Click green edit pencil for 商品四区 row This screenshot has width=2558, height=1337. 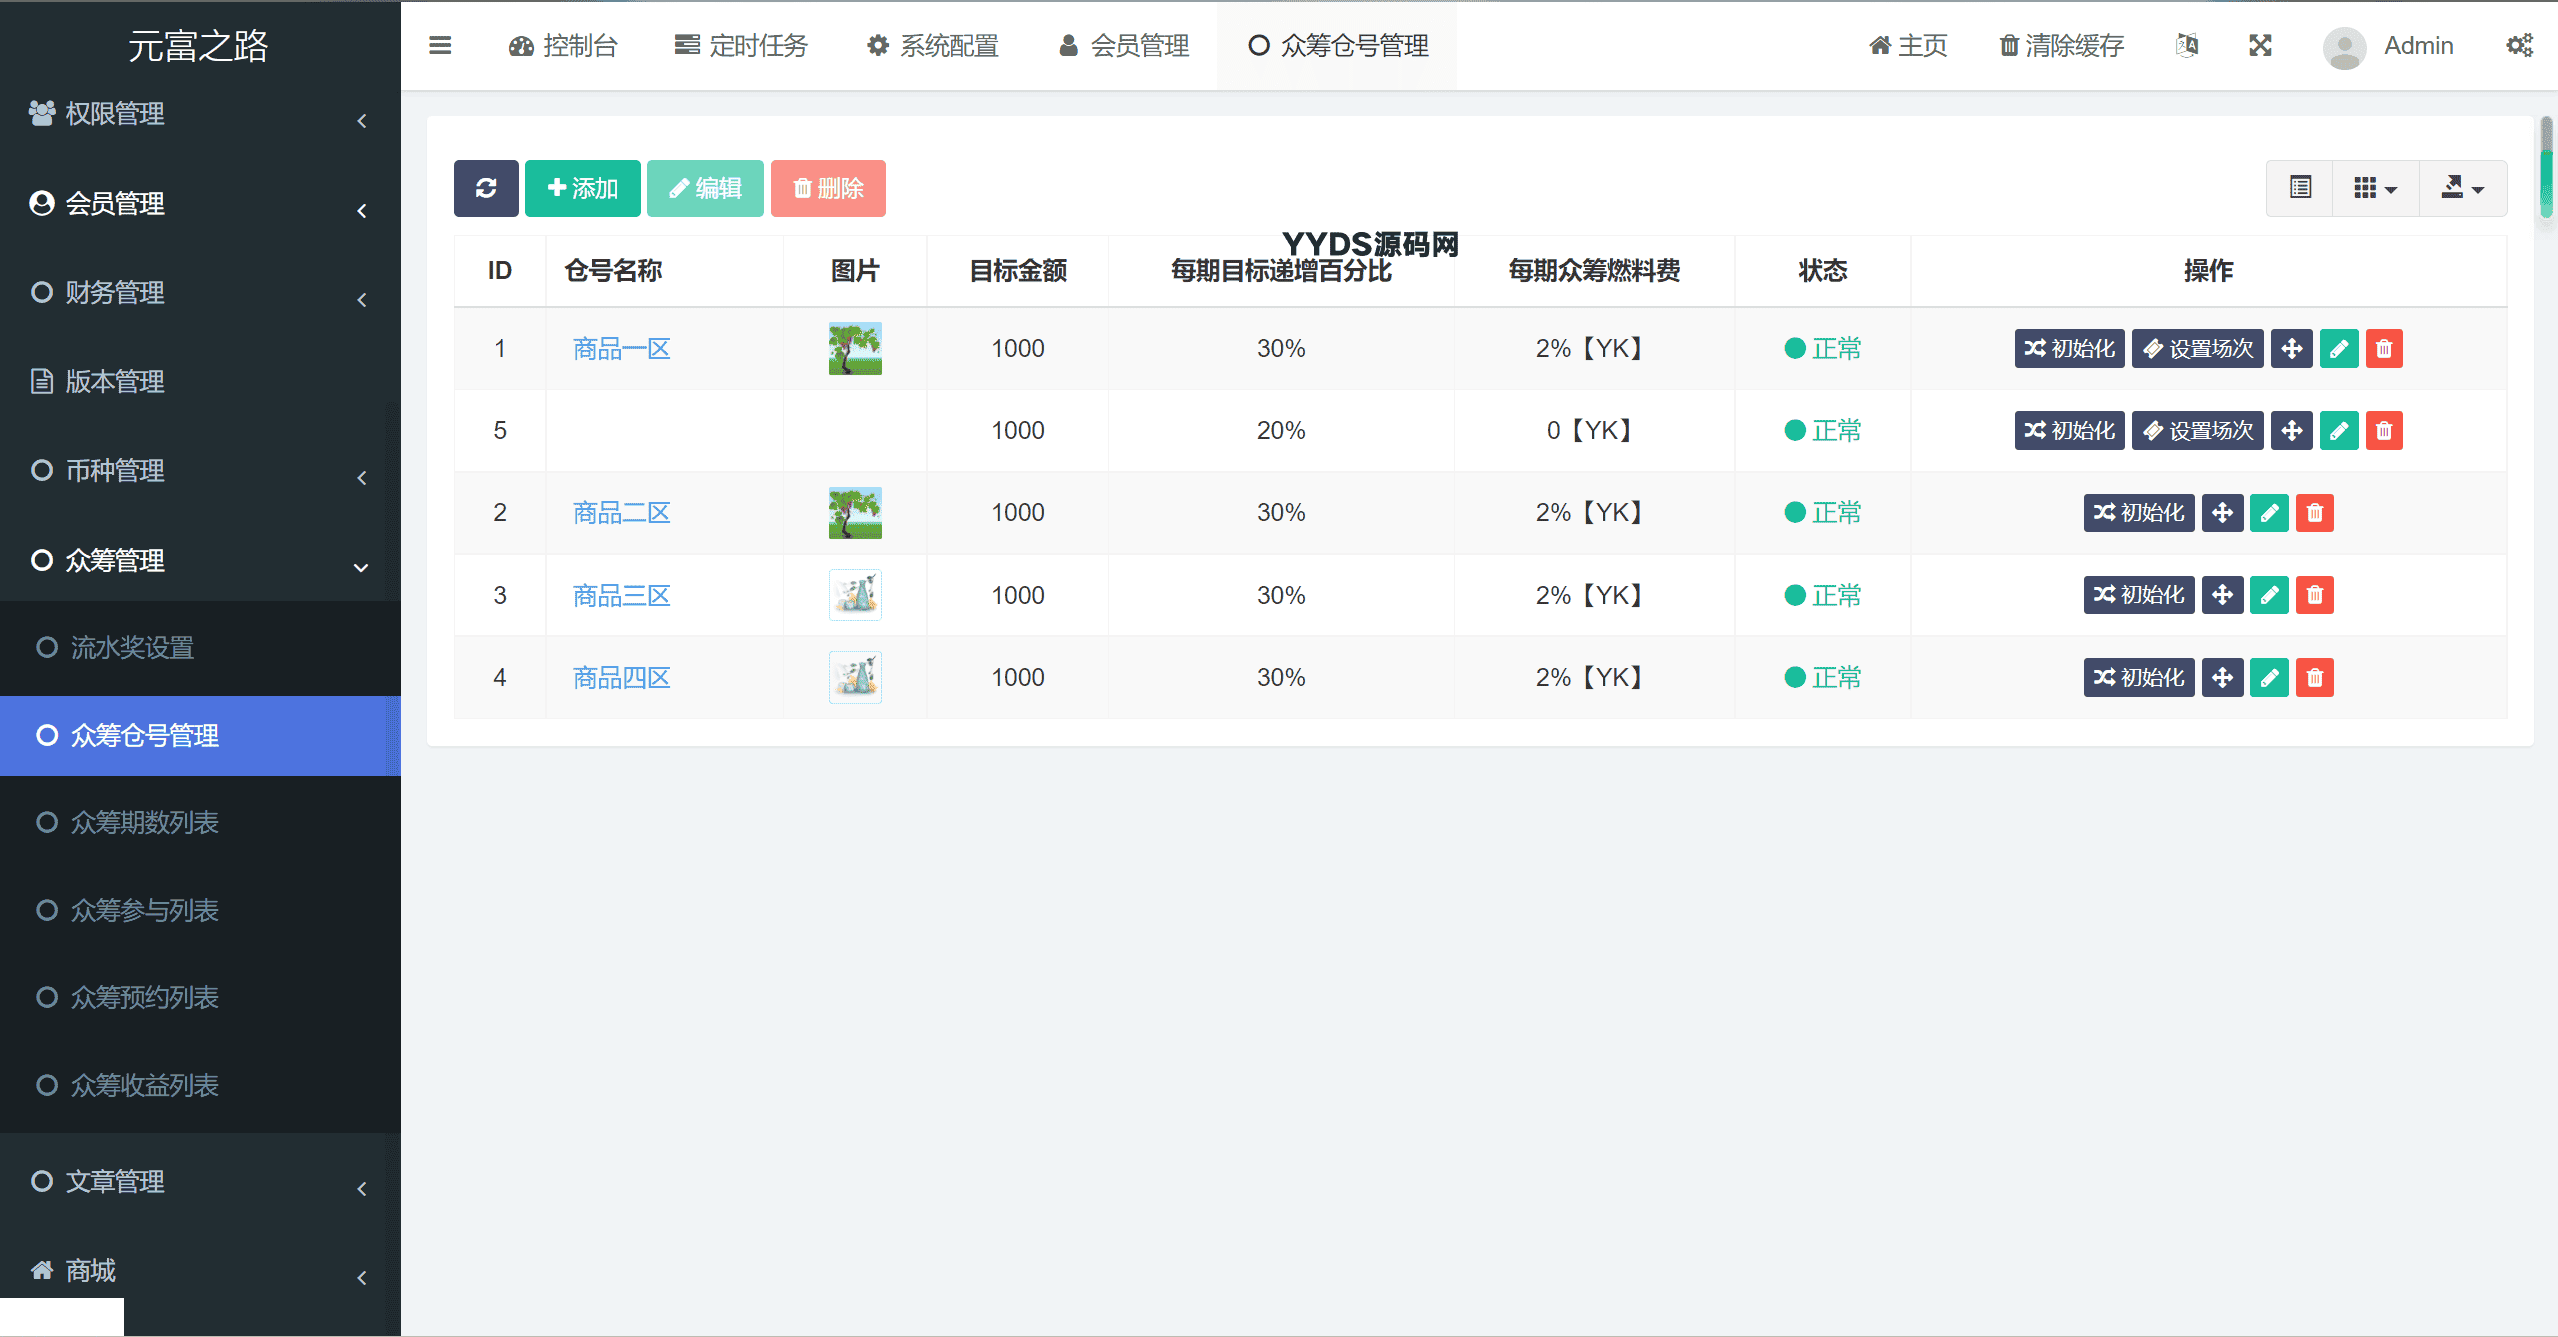2269,678
